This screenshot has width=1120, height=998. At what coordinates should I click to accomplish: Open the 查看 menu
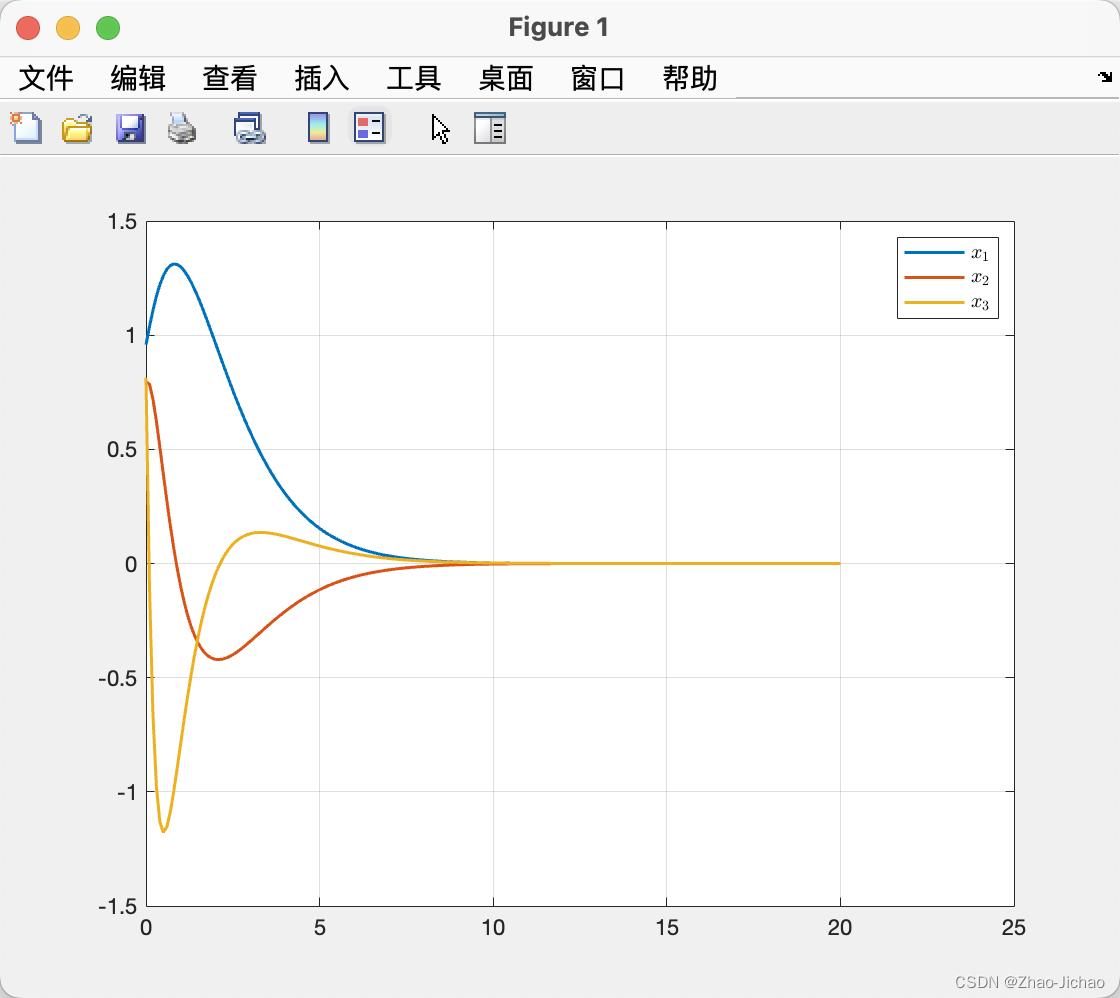point(229,78)
